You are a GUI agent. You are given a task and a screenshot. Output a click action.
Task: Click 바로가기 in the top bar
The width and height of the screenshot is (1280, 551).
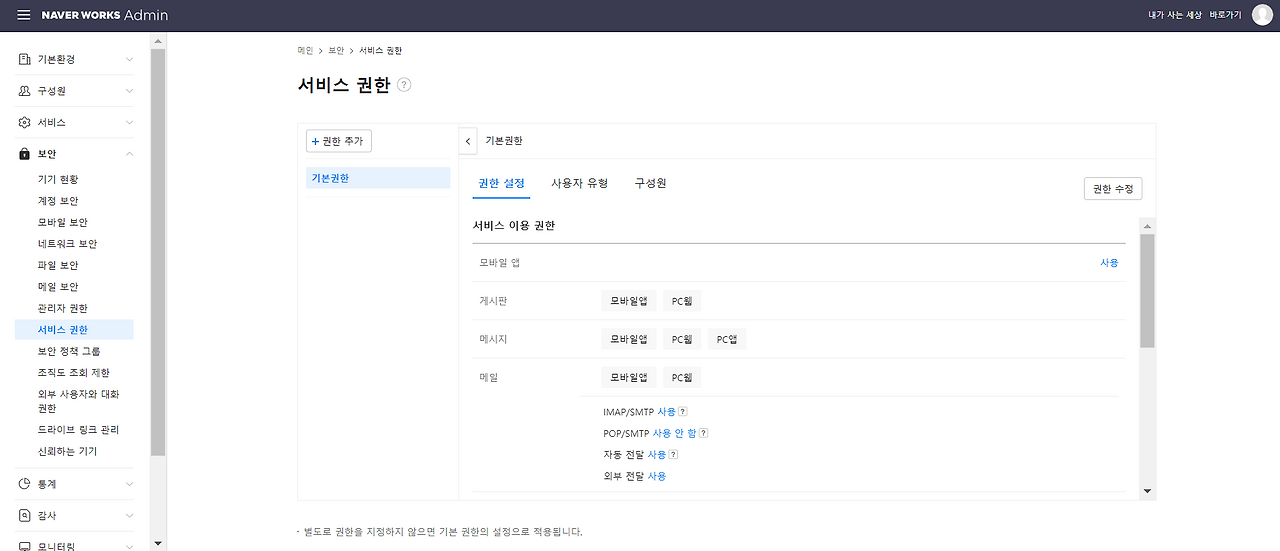pos(1225,15)
